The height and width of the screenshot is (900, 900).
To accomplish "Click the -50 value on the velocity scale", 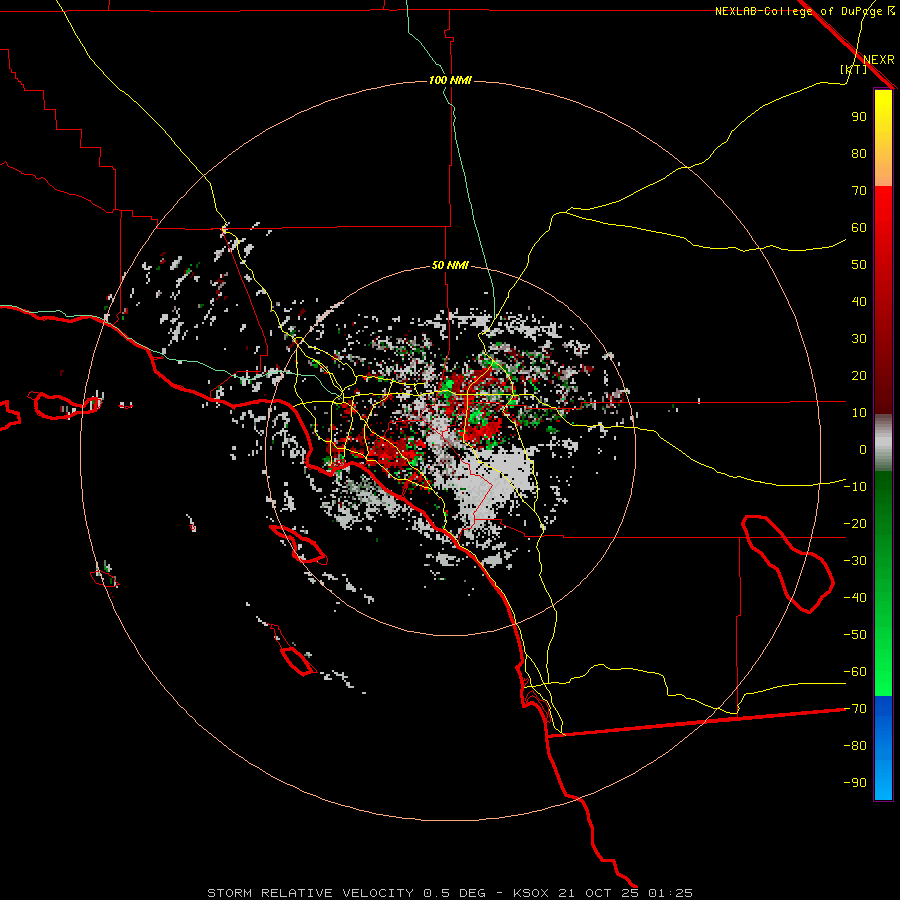I will click(855, 635).
